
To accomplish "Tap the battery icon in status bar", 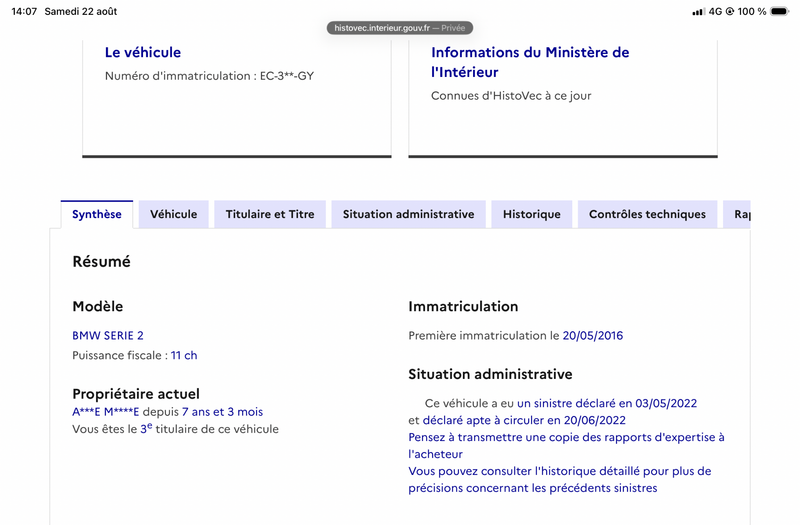I will pyautogui.click(x=780, y=11).
